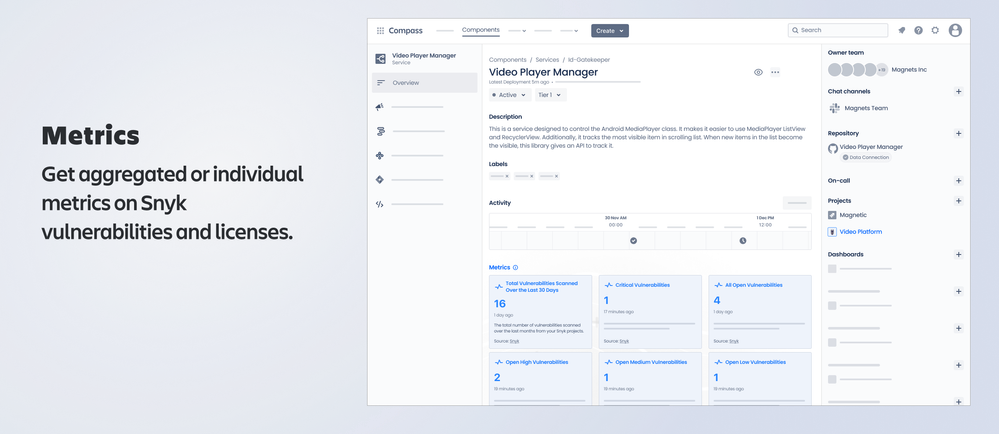Open the megaphone announcements sidebar icon

coord(380,107)
